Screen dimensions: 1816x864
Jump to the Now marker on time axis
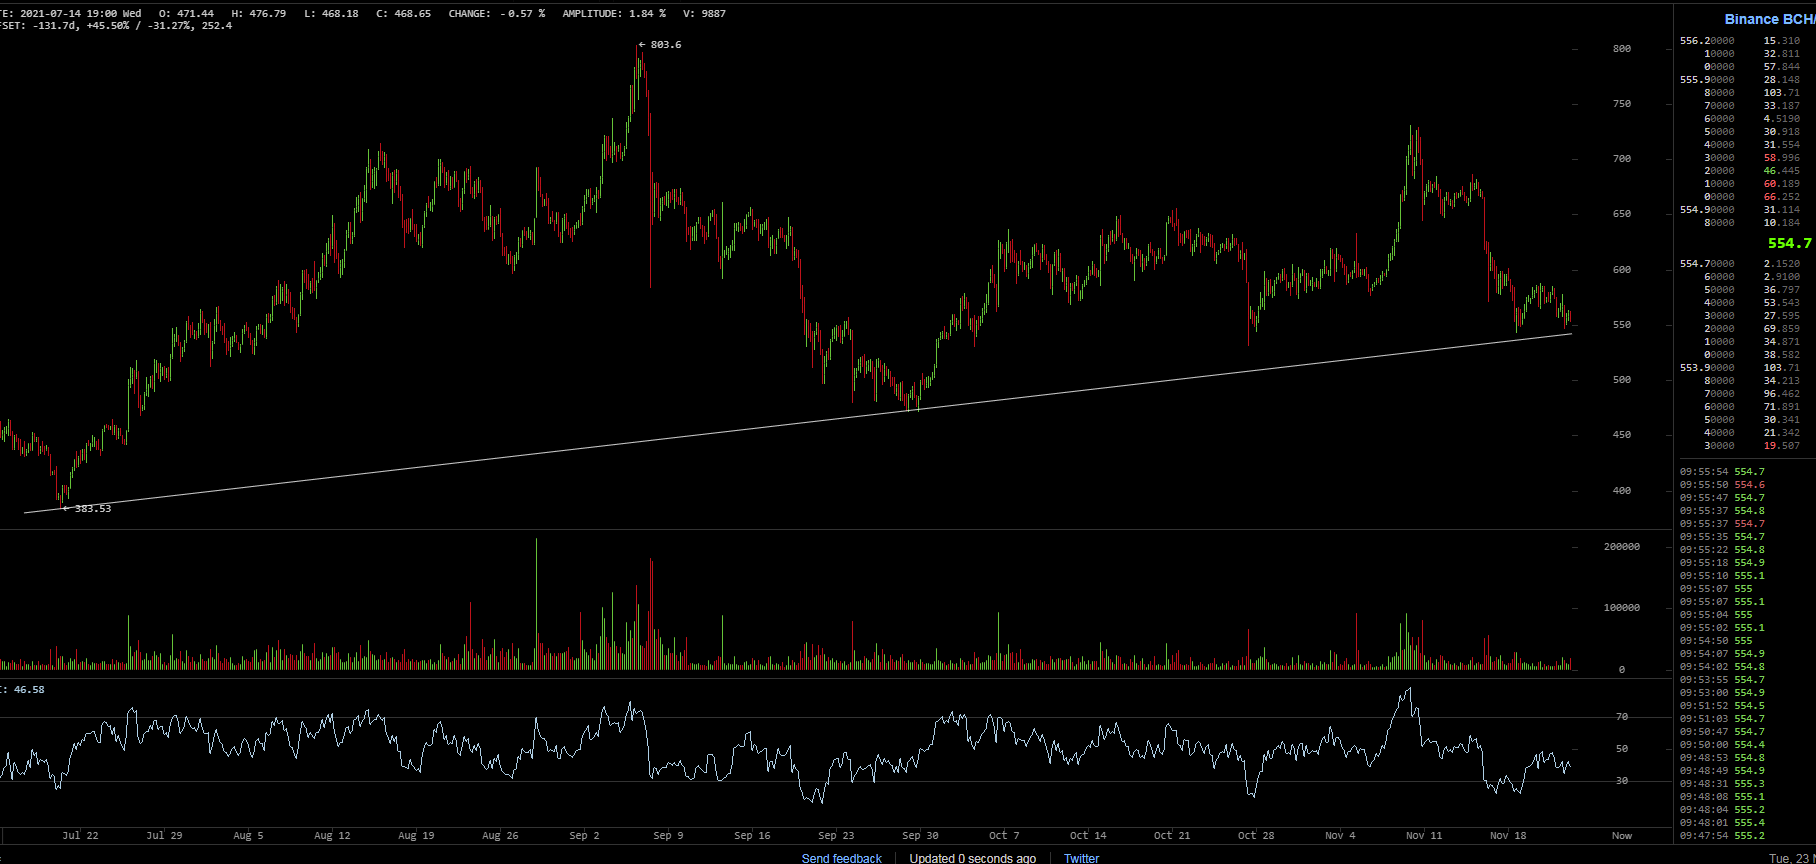pos(1621,835)
